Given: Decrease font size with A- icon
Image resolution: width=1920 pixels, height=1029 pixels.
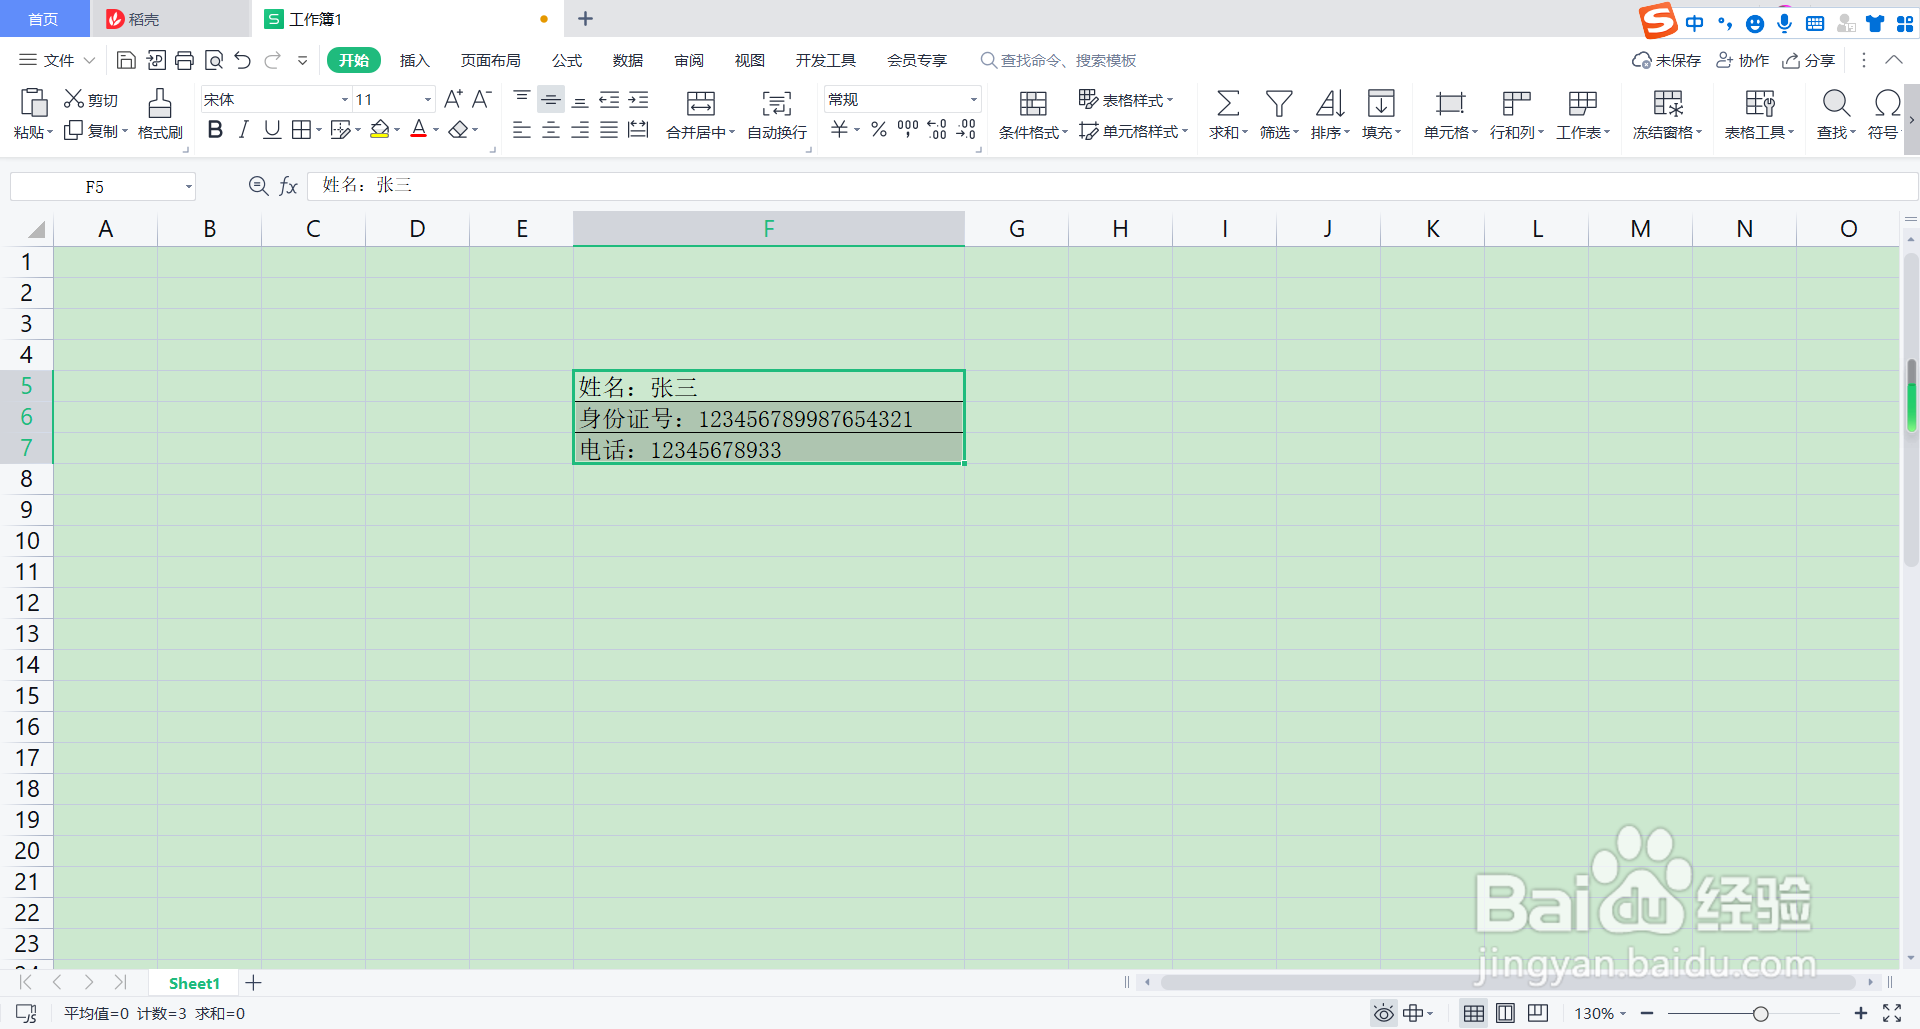Looking at the screenshot, I should point(482,99).
